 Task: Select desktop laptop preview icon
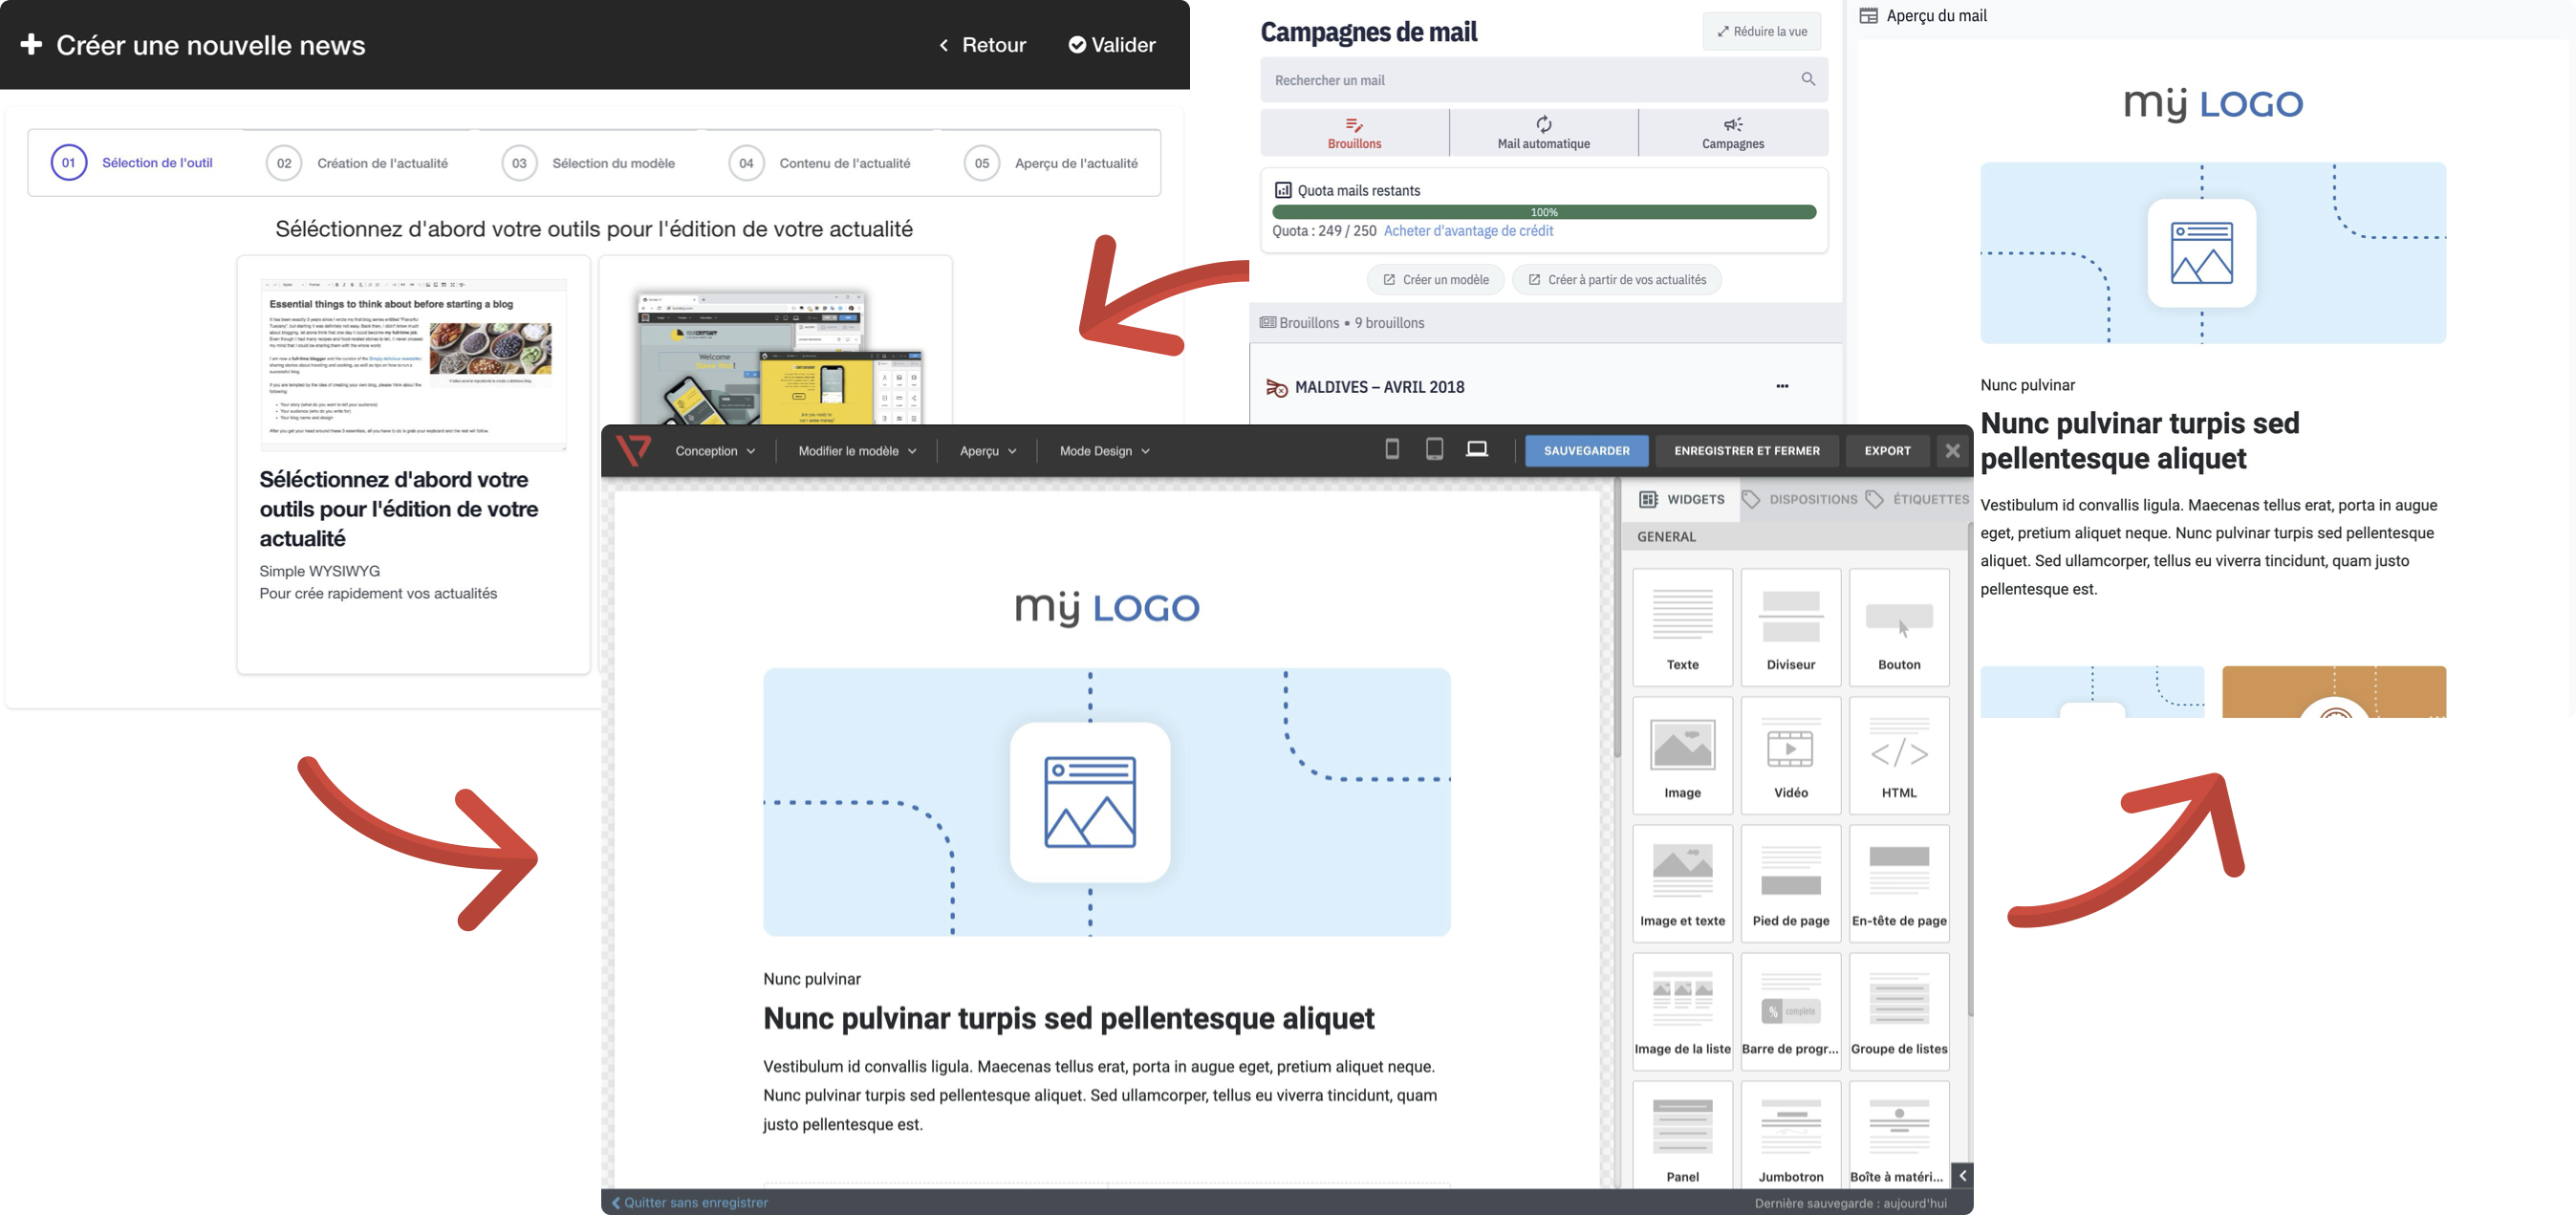point(1476,450)
